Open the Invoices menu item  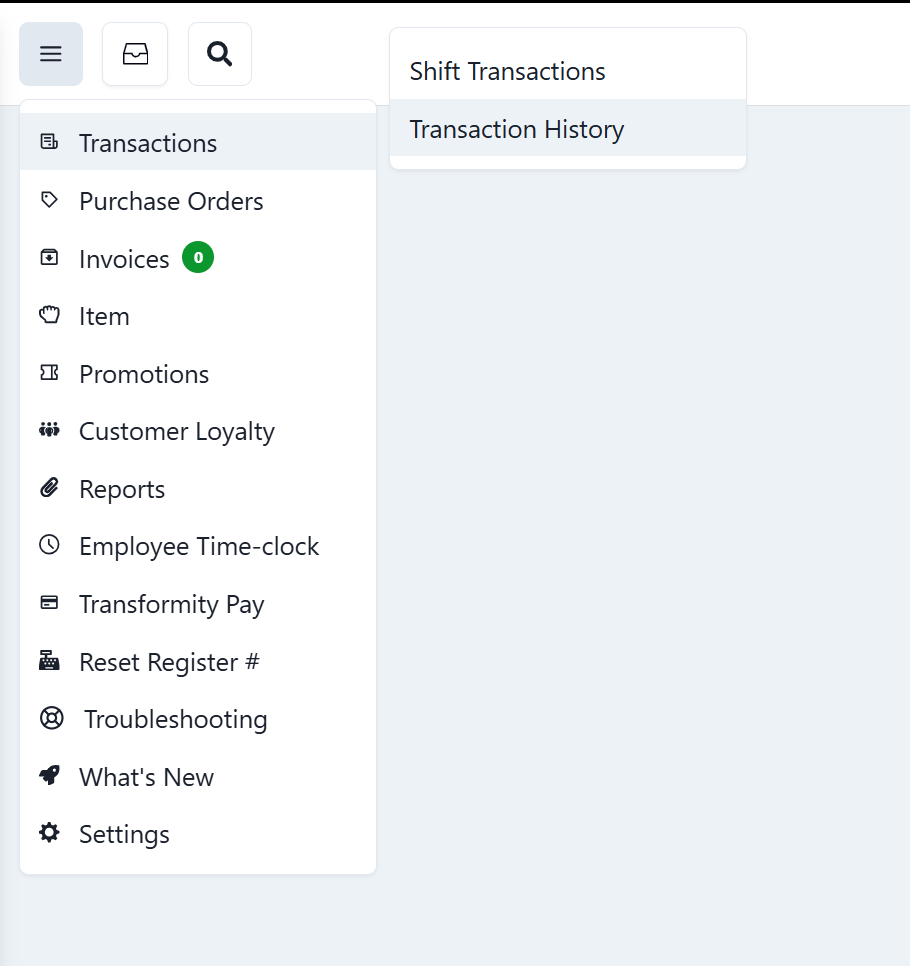tap(124, 259)
